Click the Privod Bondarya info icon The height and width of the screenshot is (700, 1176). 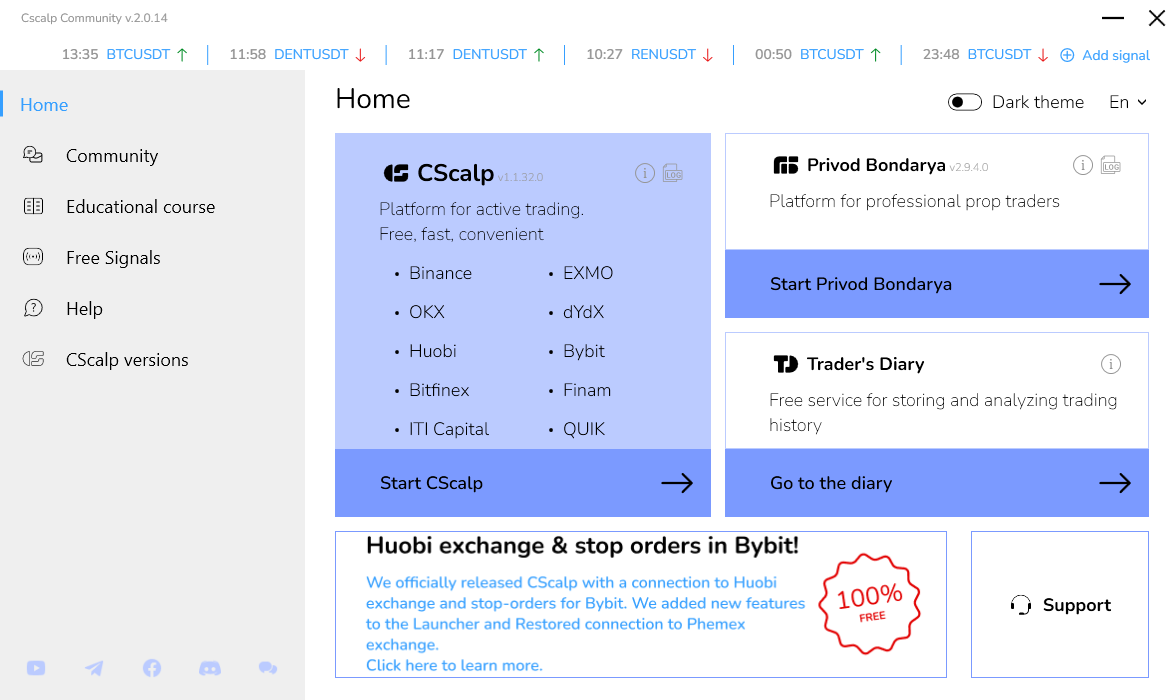tap(1082, 166)
